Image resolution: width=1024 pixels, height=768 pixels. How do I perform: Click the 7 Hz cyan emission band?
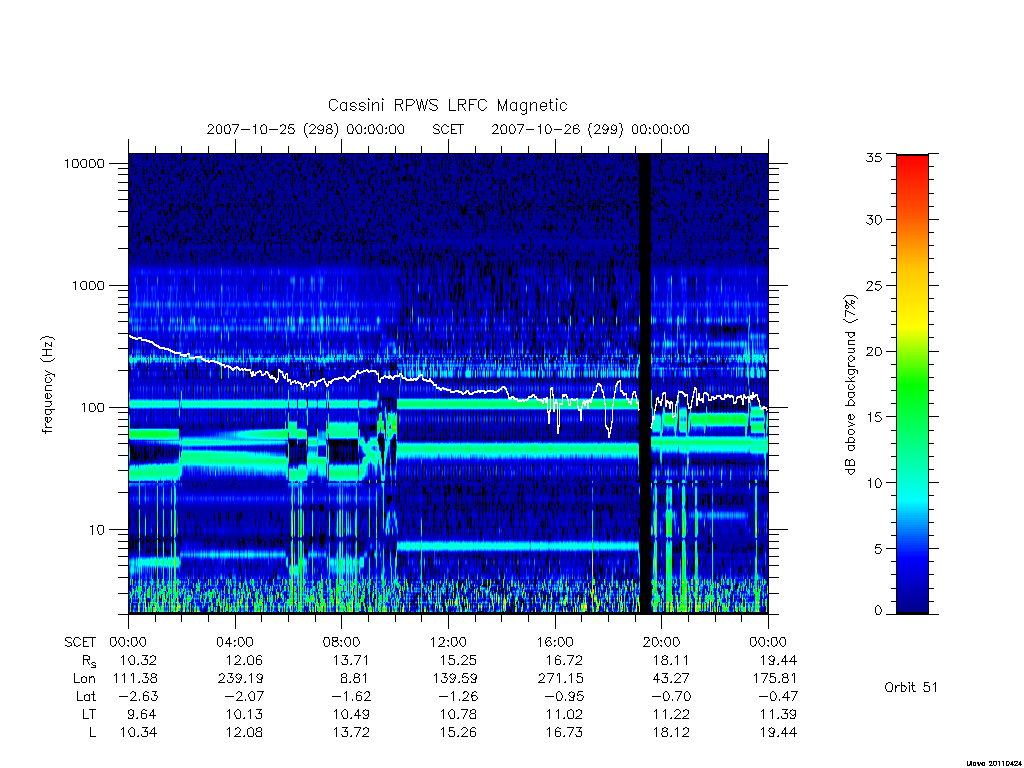click(517, 545)
